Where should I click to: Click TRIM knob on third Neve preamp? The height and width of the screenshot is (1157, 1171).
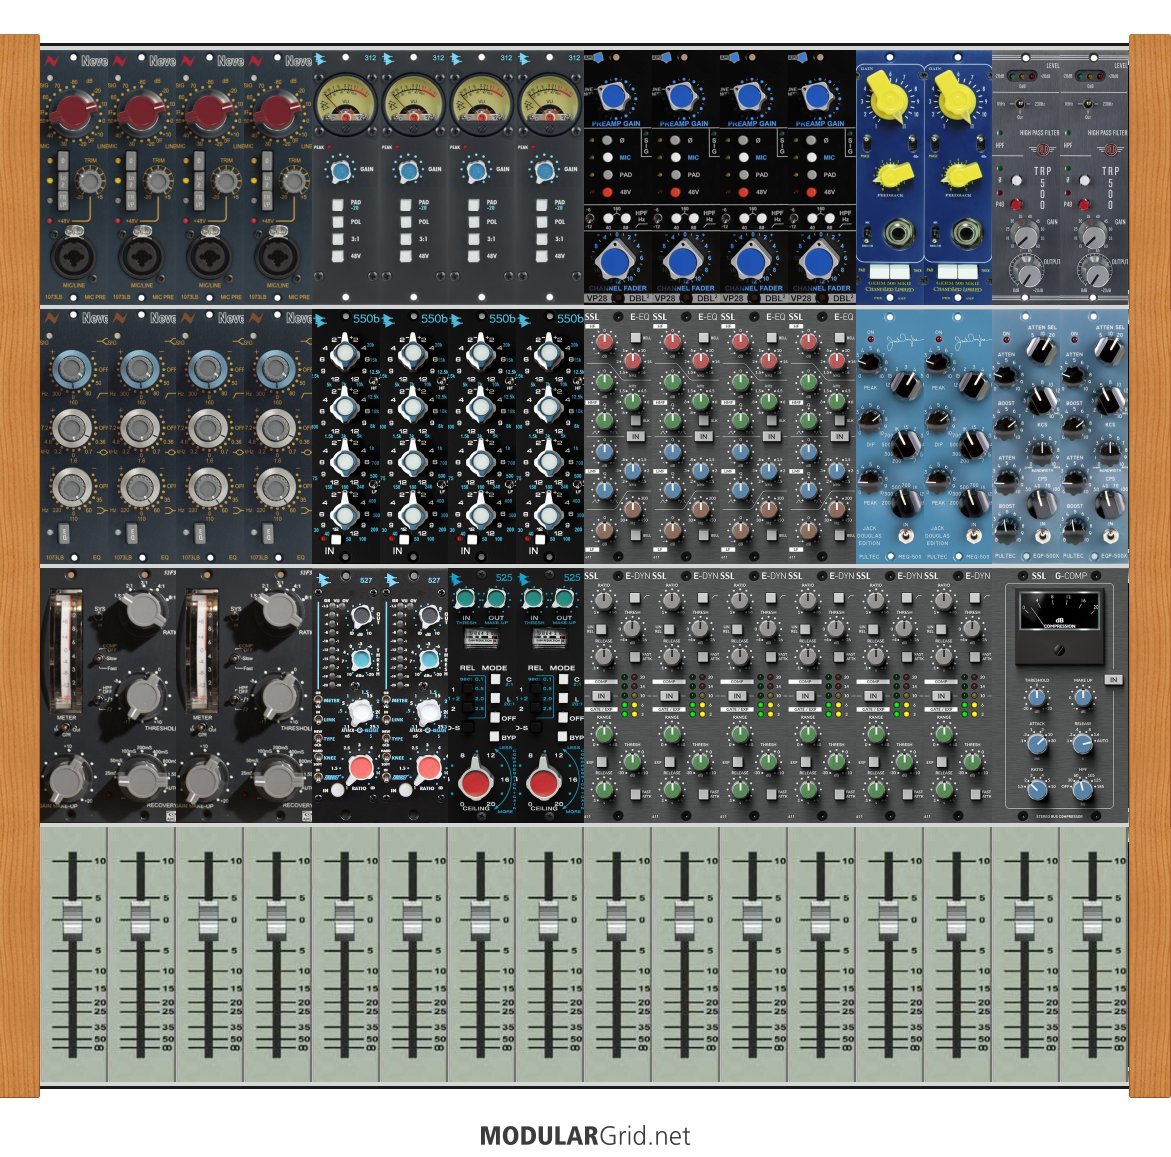226,181
